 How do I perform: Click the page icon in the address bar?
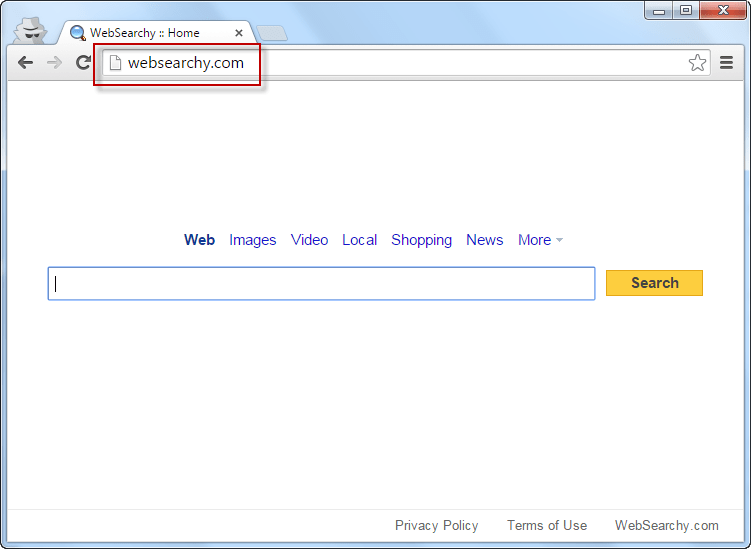[115, 63]
